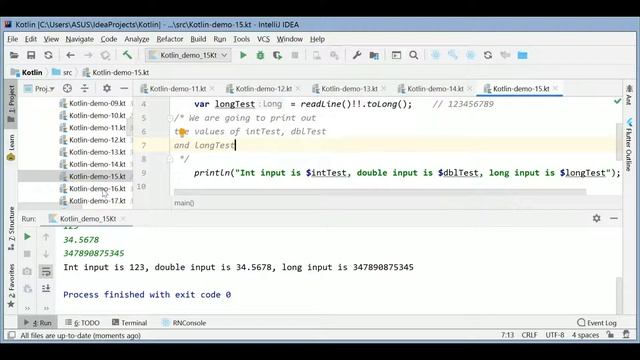Viewport: 640px width, 360px height.
Task: Click the editor horizontal scrollbar
Action: (380, 192)
